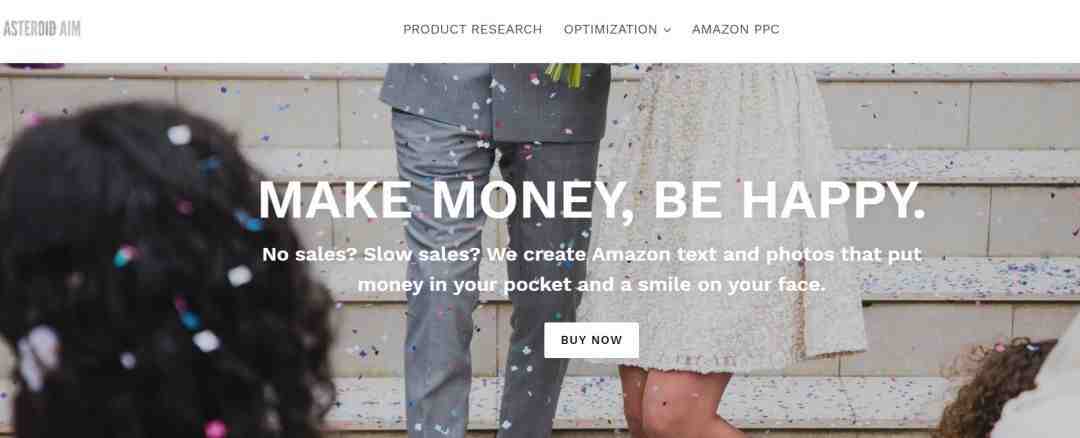Click the white confetti on the dark hair
The image size is (1080, 438).
pyautogui.click(x=179, y=134)
